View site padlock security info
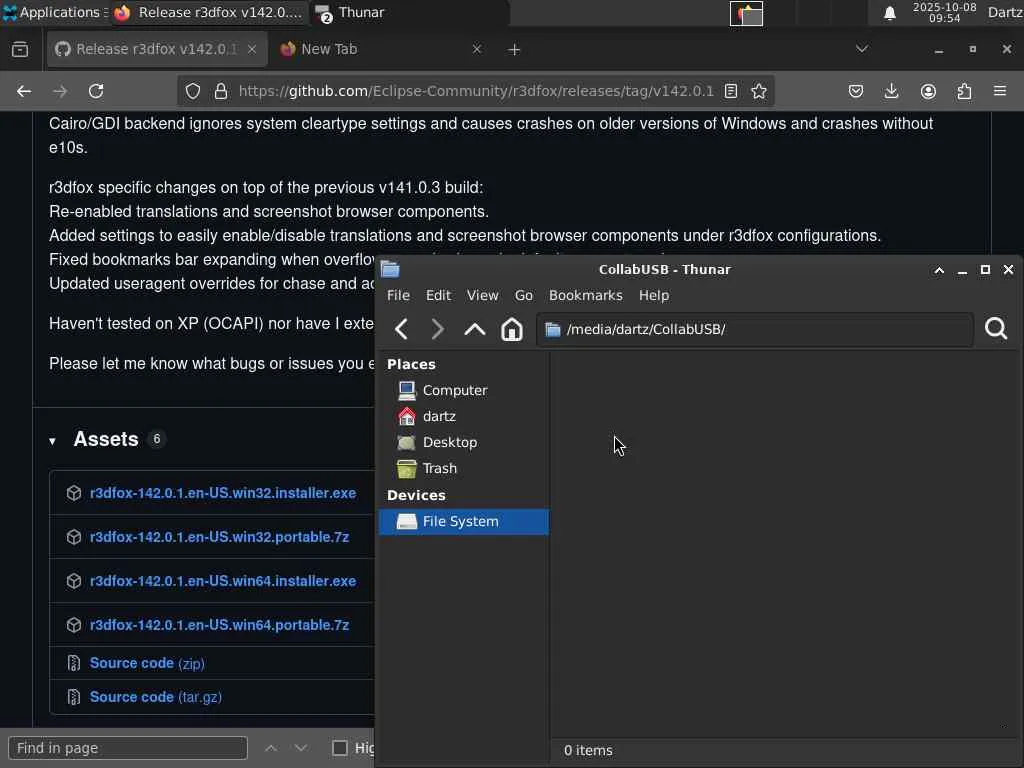This screenshot has width=1024, height=768. pos(221,91)
